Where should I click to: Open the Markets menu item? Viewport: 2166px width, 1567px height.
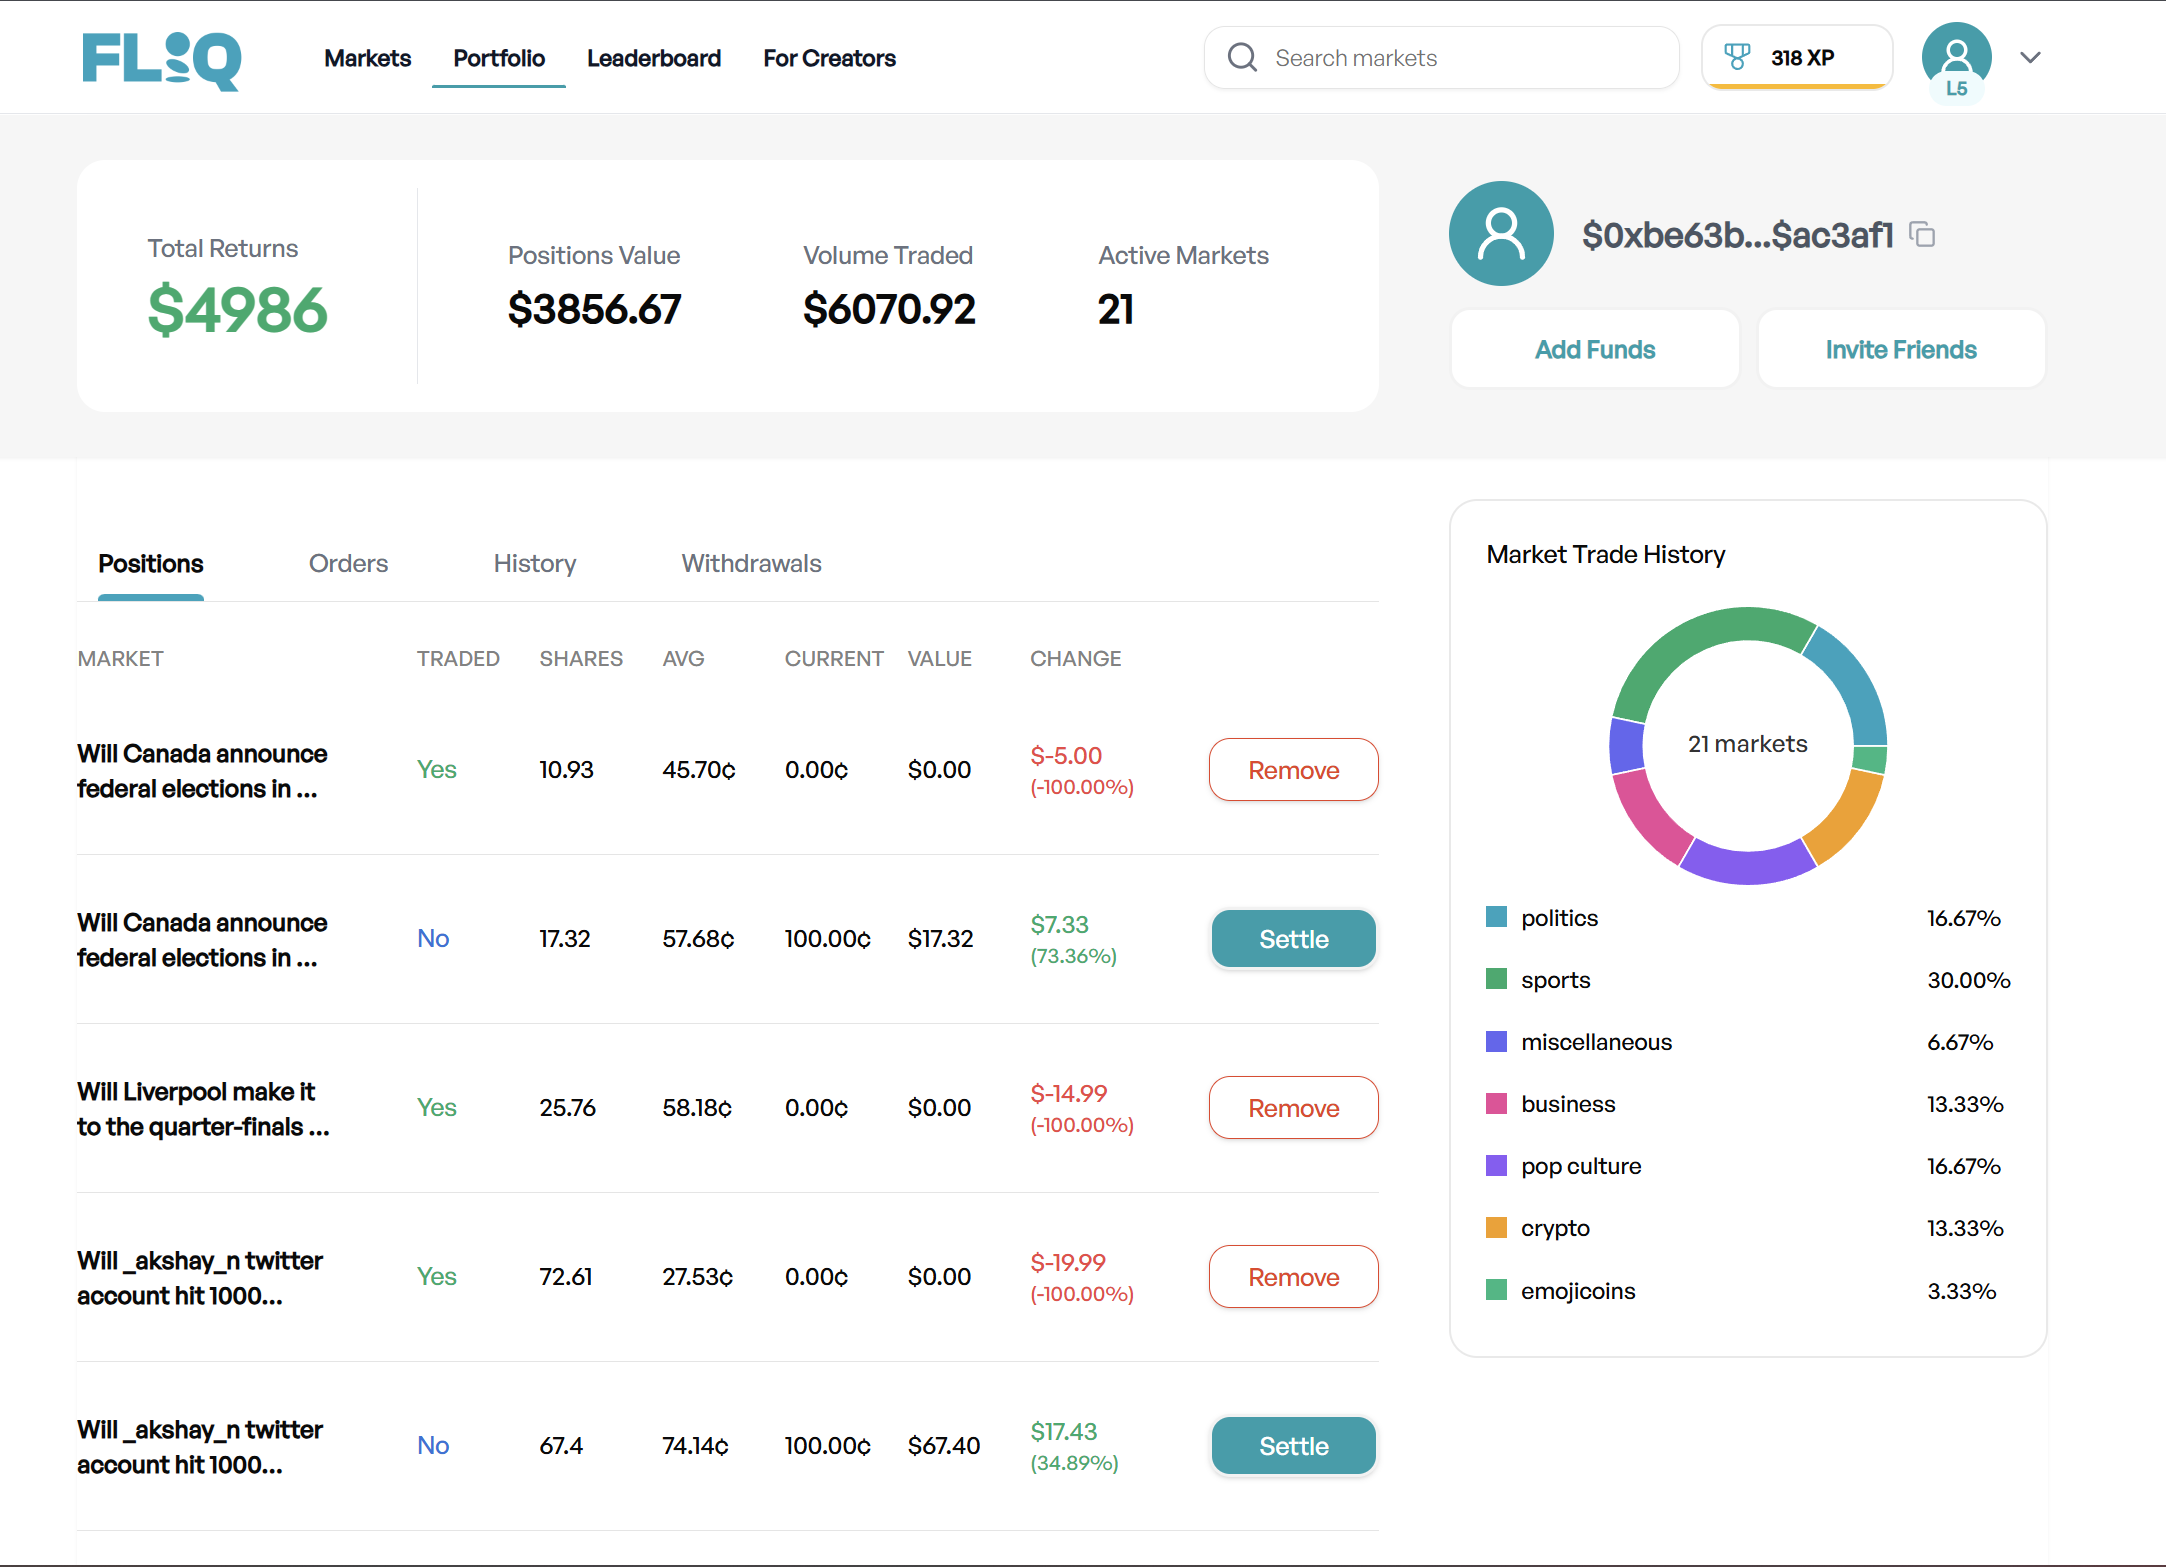[367, 58]
